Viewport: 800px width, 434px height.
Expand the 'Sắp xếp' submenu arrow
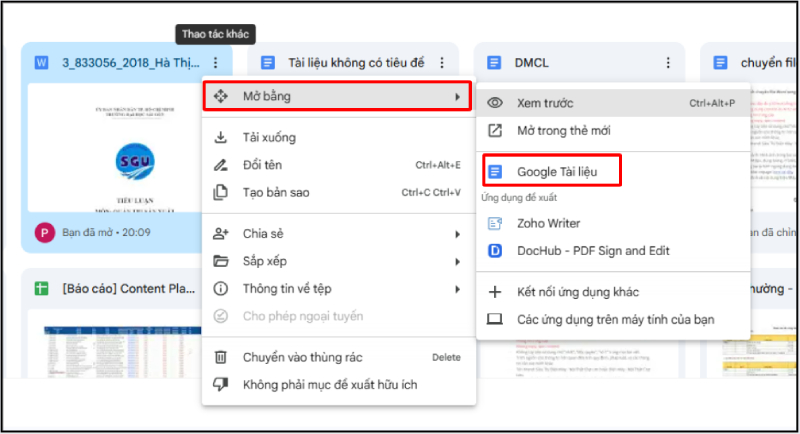coord(458,262)
